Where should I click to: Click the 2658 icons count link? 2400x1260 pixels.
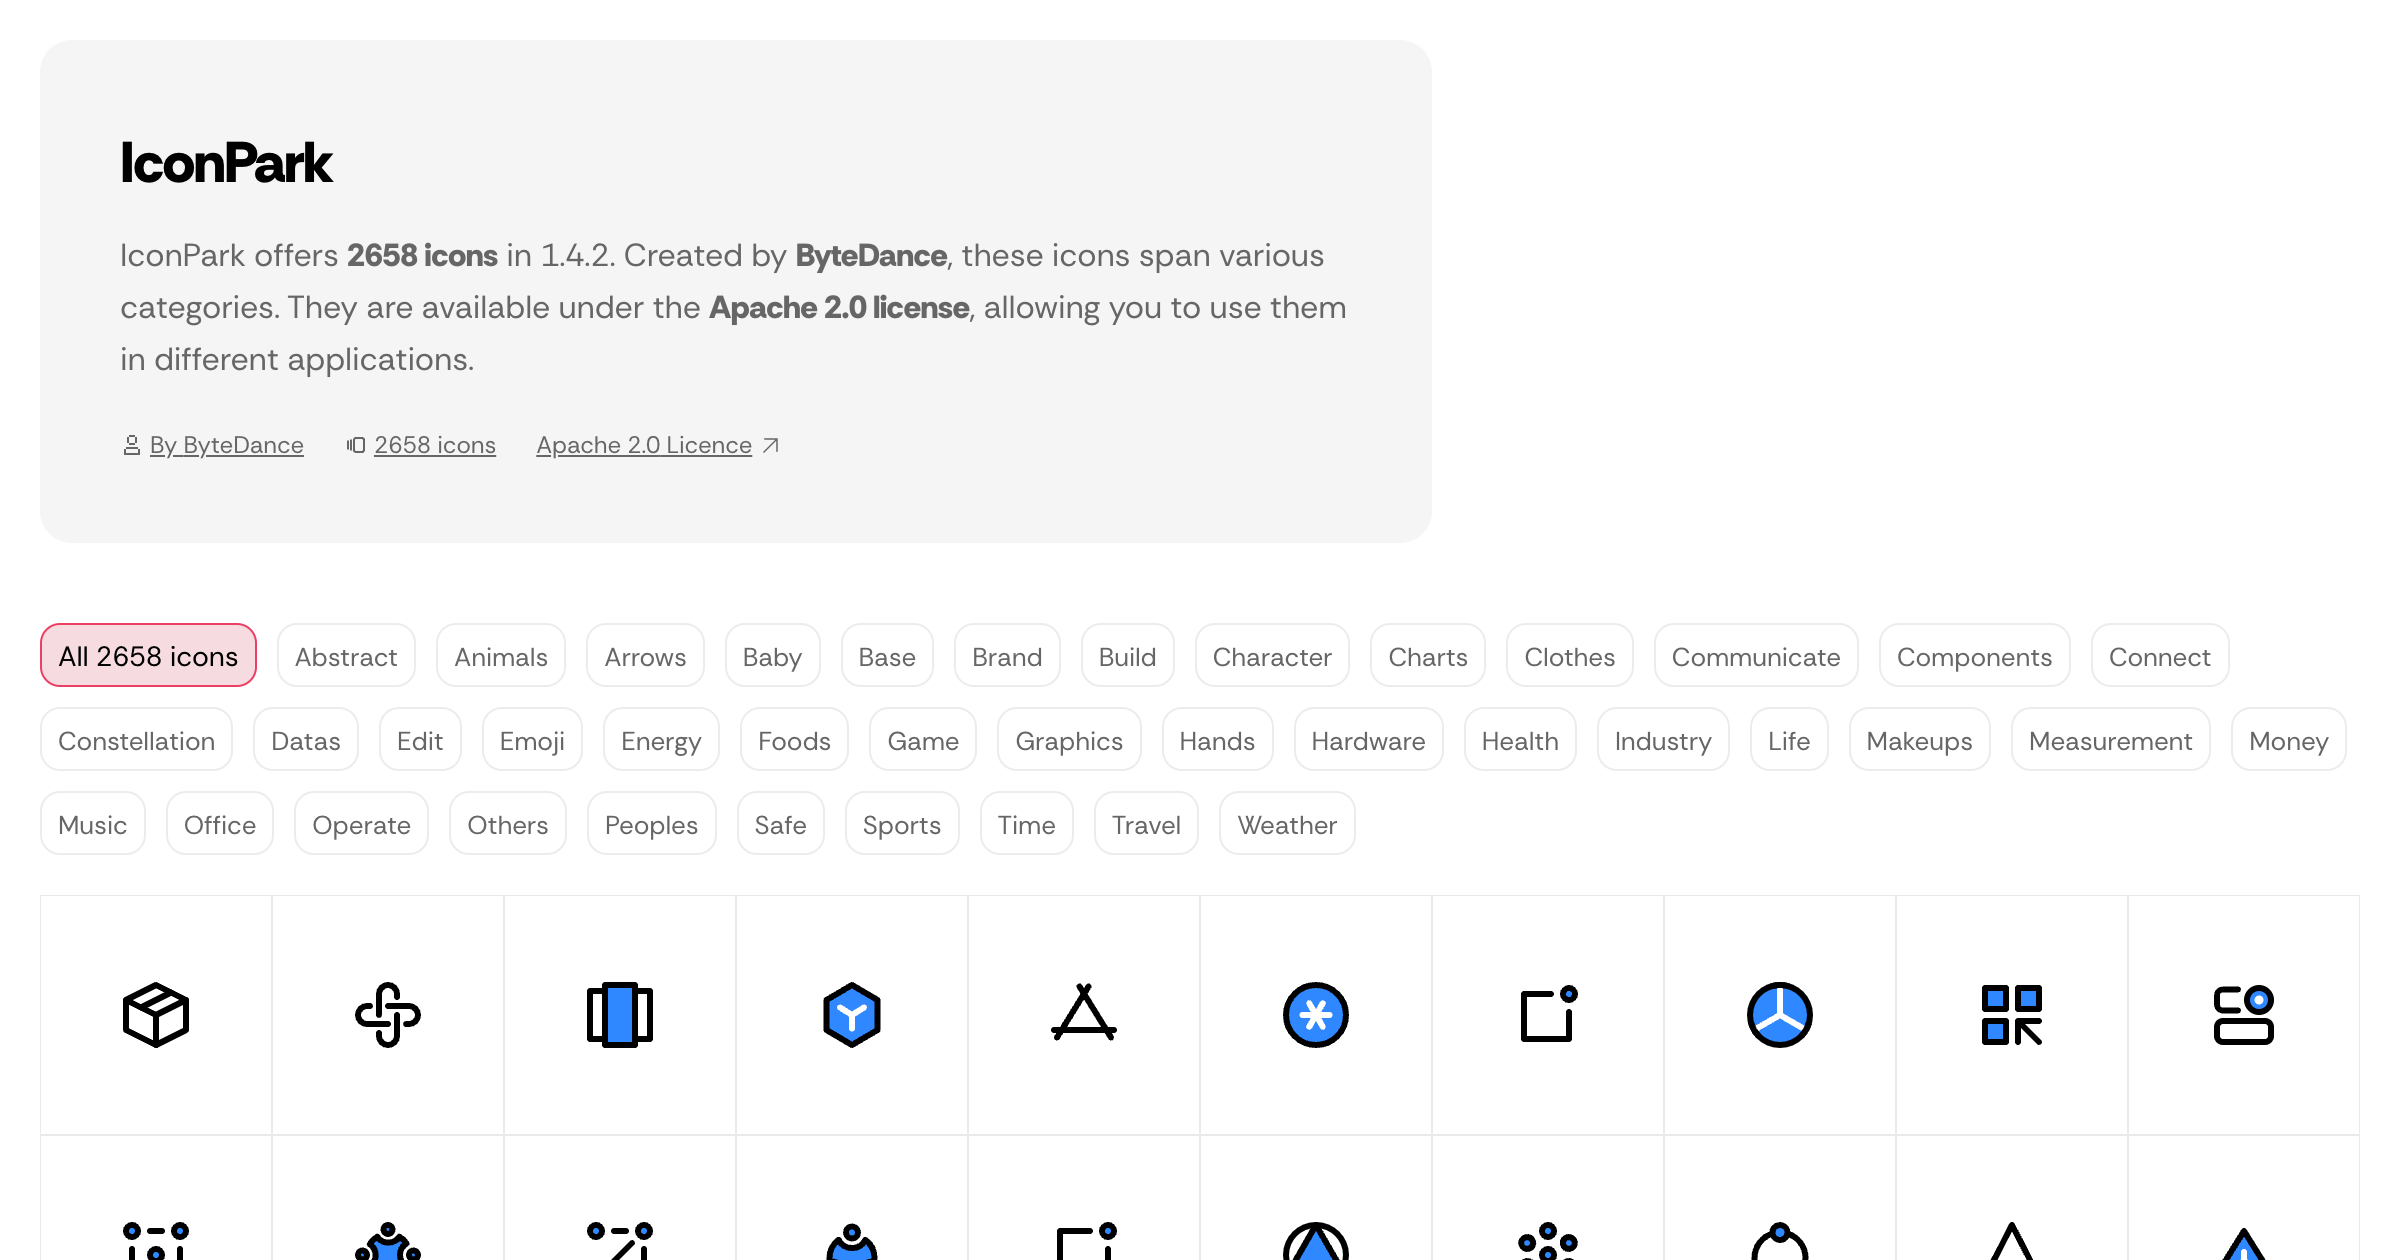pos(434,445)
